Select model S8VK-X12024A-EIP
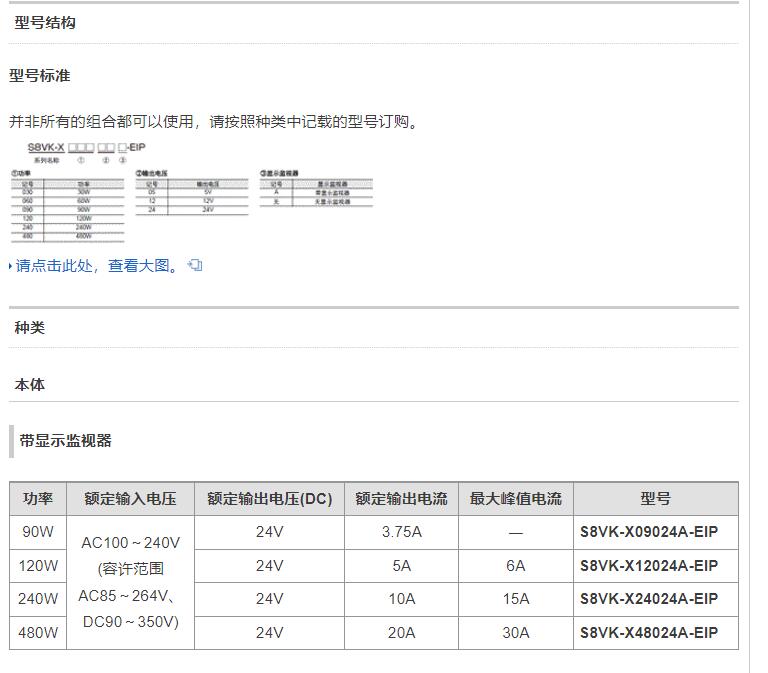The width and height of the screenshot is (768, 673). pyautogui.click(x=649, y=566)
